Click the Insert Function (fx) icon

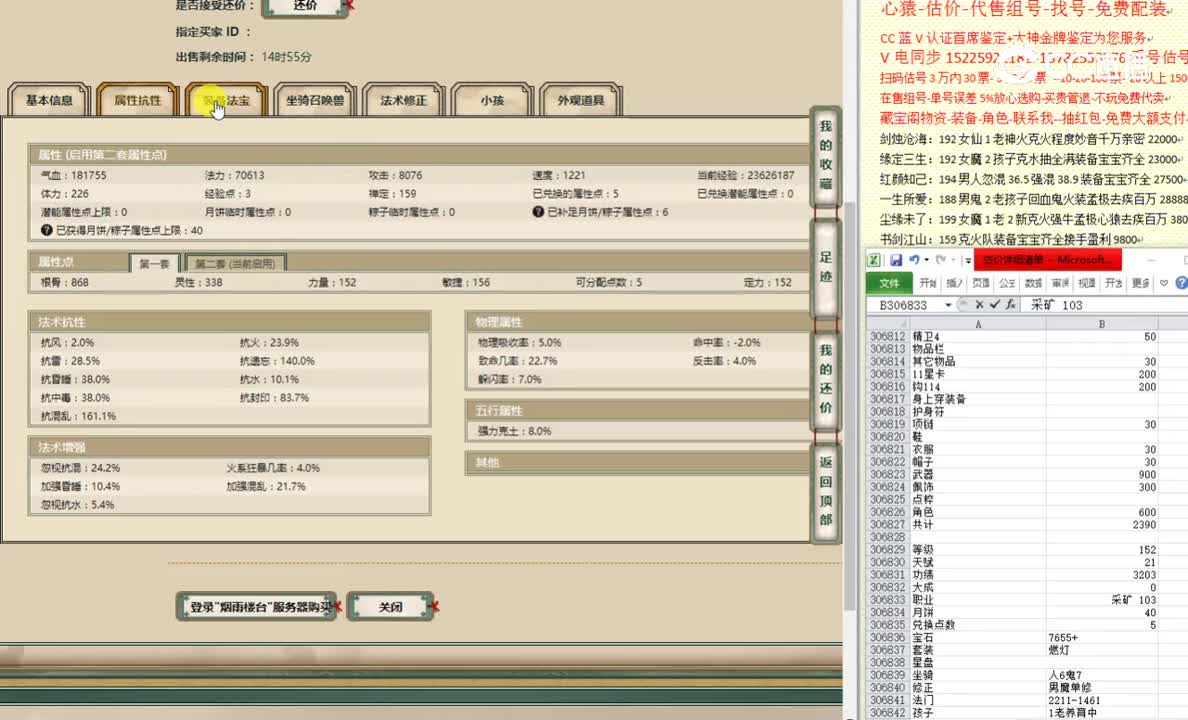coord(1009,302)
